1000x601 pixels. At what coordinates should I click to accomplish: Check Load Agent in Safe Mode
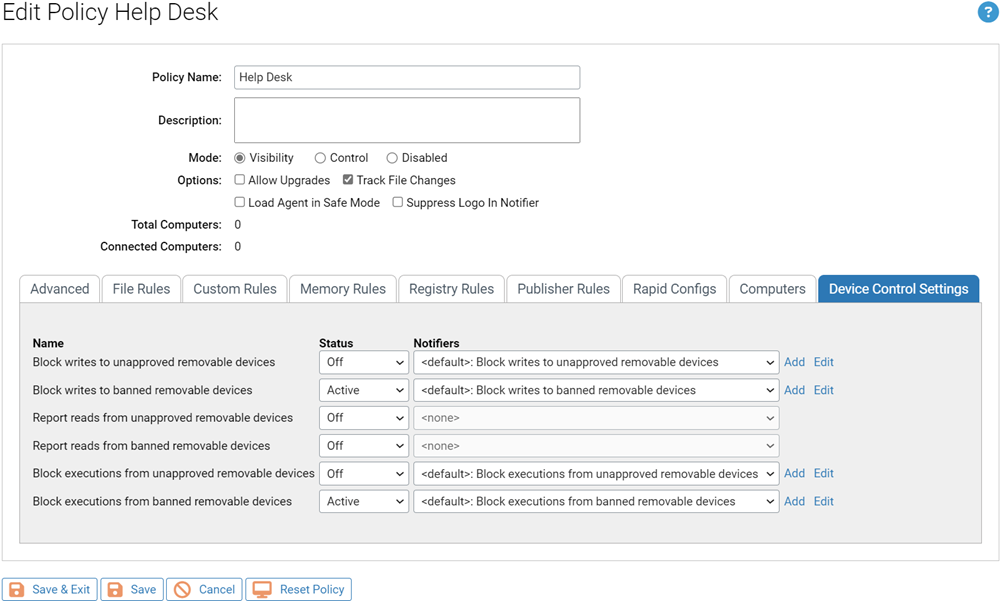point(239,202)
